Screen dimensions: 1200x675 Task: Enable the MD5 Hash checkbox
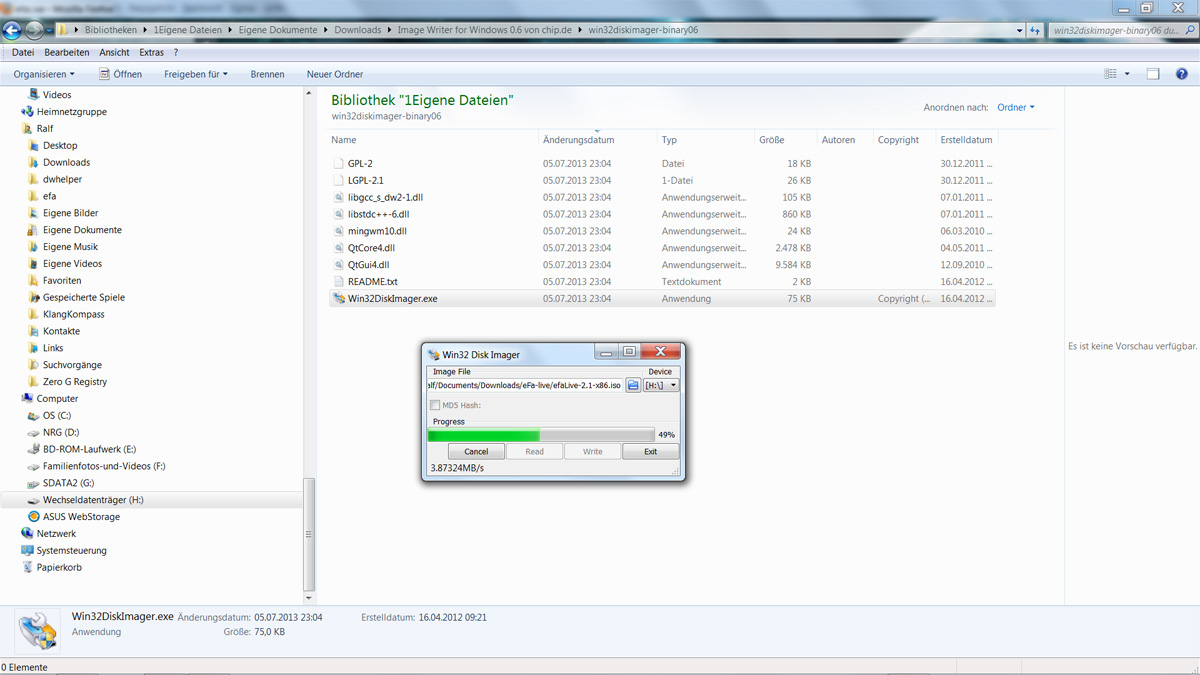click(435, 405)
